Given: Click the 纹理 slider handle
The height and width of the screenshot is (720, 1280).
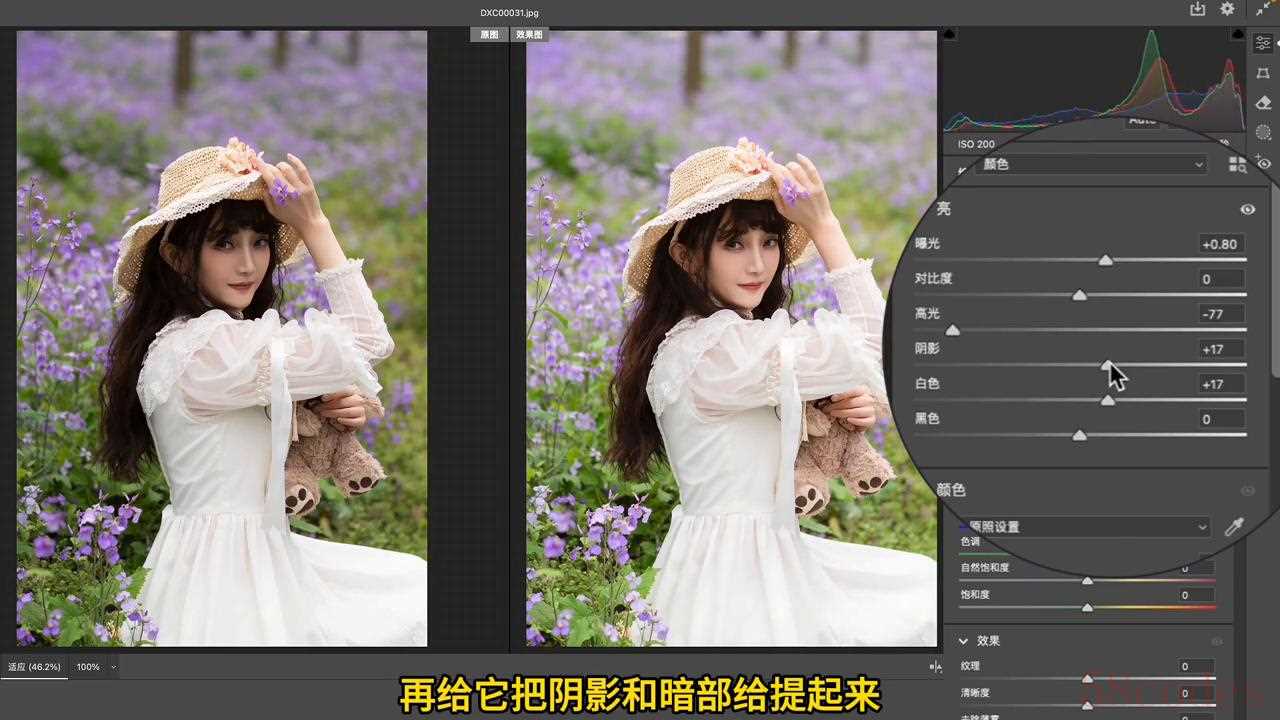Looking at the screenshot, I should click(1087, 679).
